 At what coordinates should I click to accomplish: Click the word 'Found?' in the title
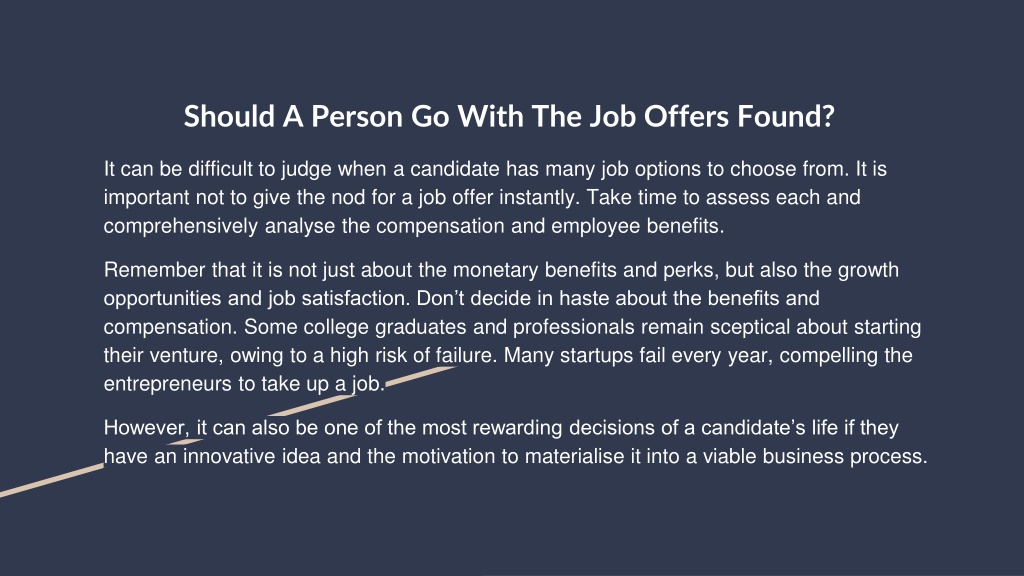786,117
